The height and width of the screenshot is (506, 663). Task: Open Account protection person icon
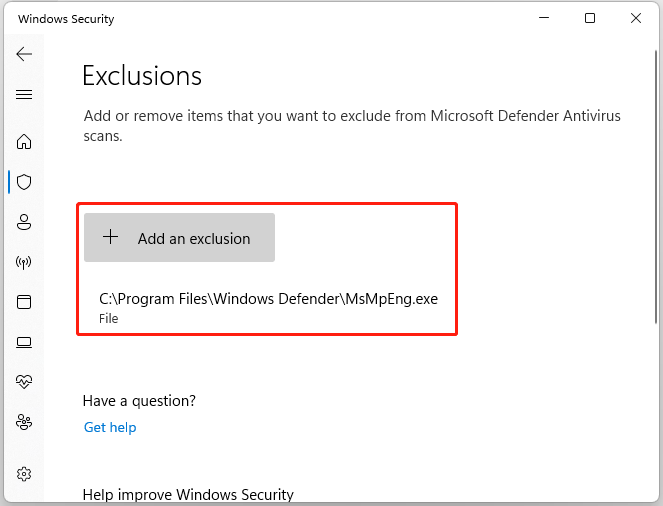pyautogui.click(x=24, y=222)
